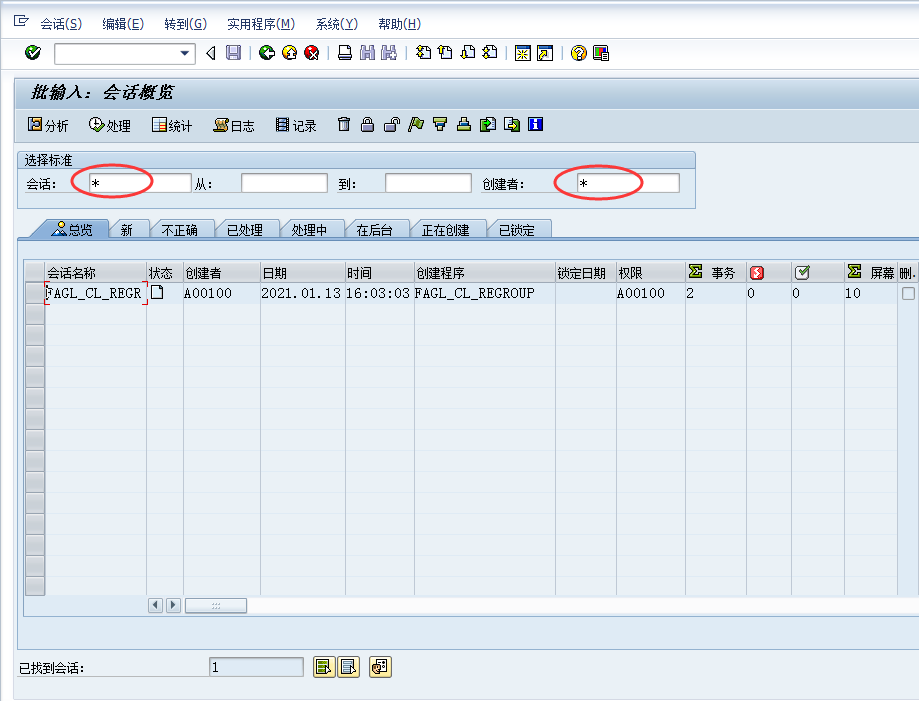Tick the delete checkbox for FAGL_CL_REGR row
Screen dimensions: 919x701
(908, 293)
